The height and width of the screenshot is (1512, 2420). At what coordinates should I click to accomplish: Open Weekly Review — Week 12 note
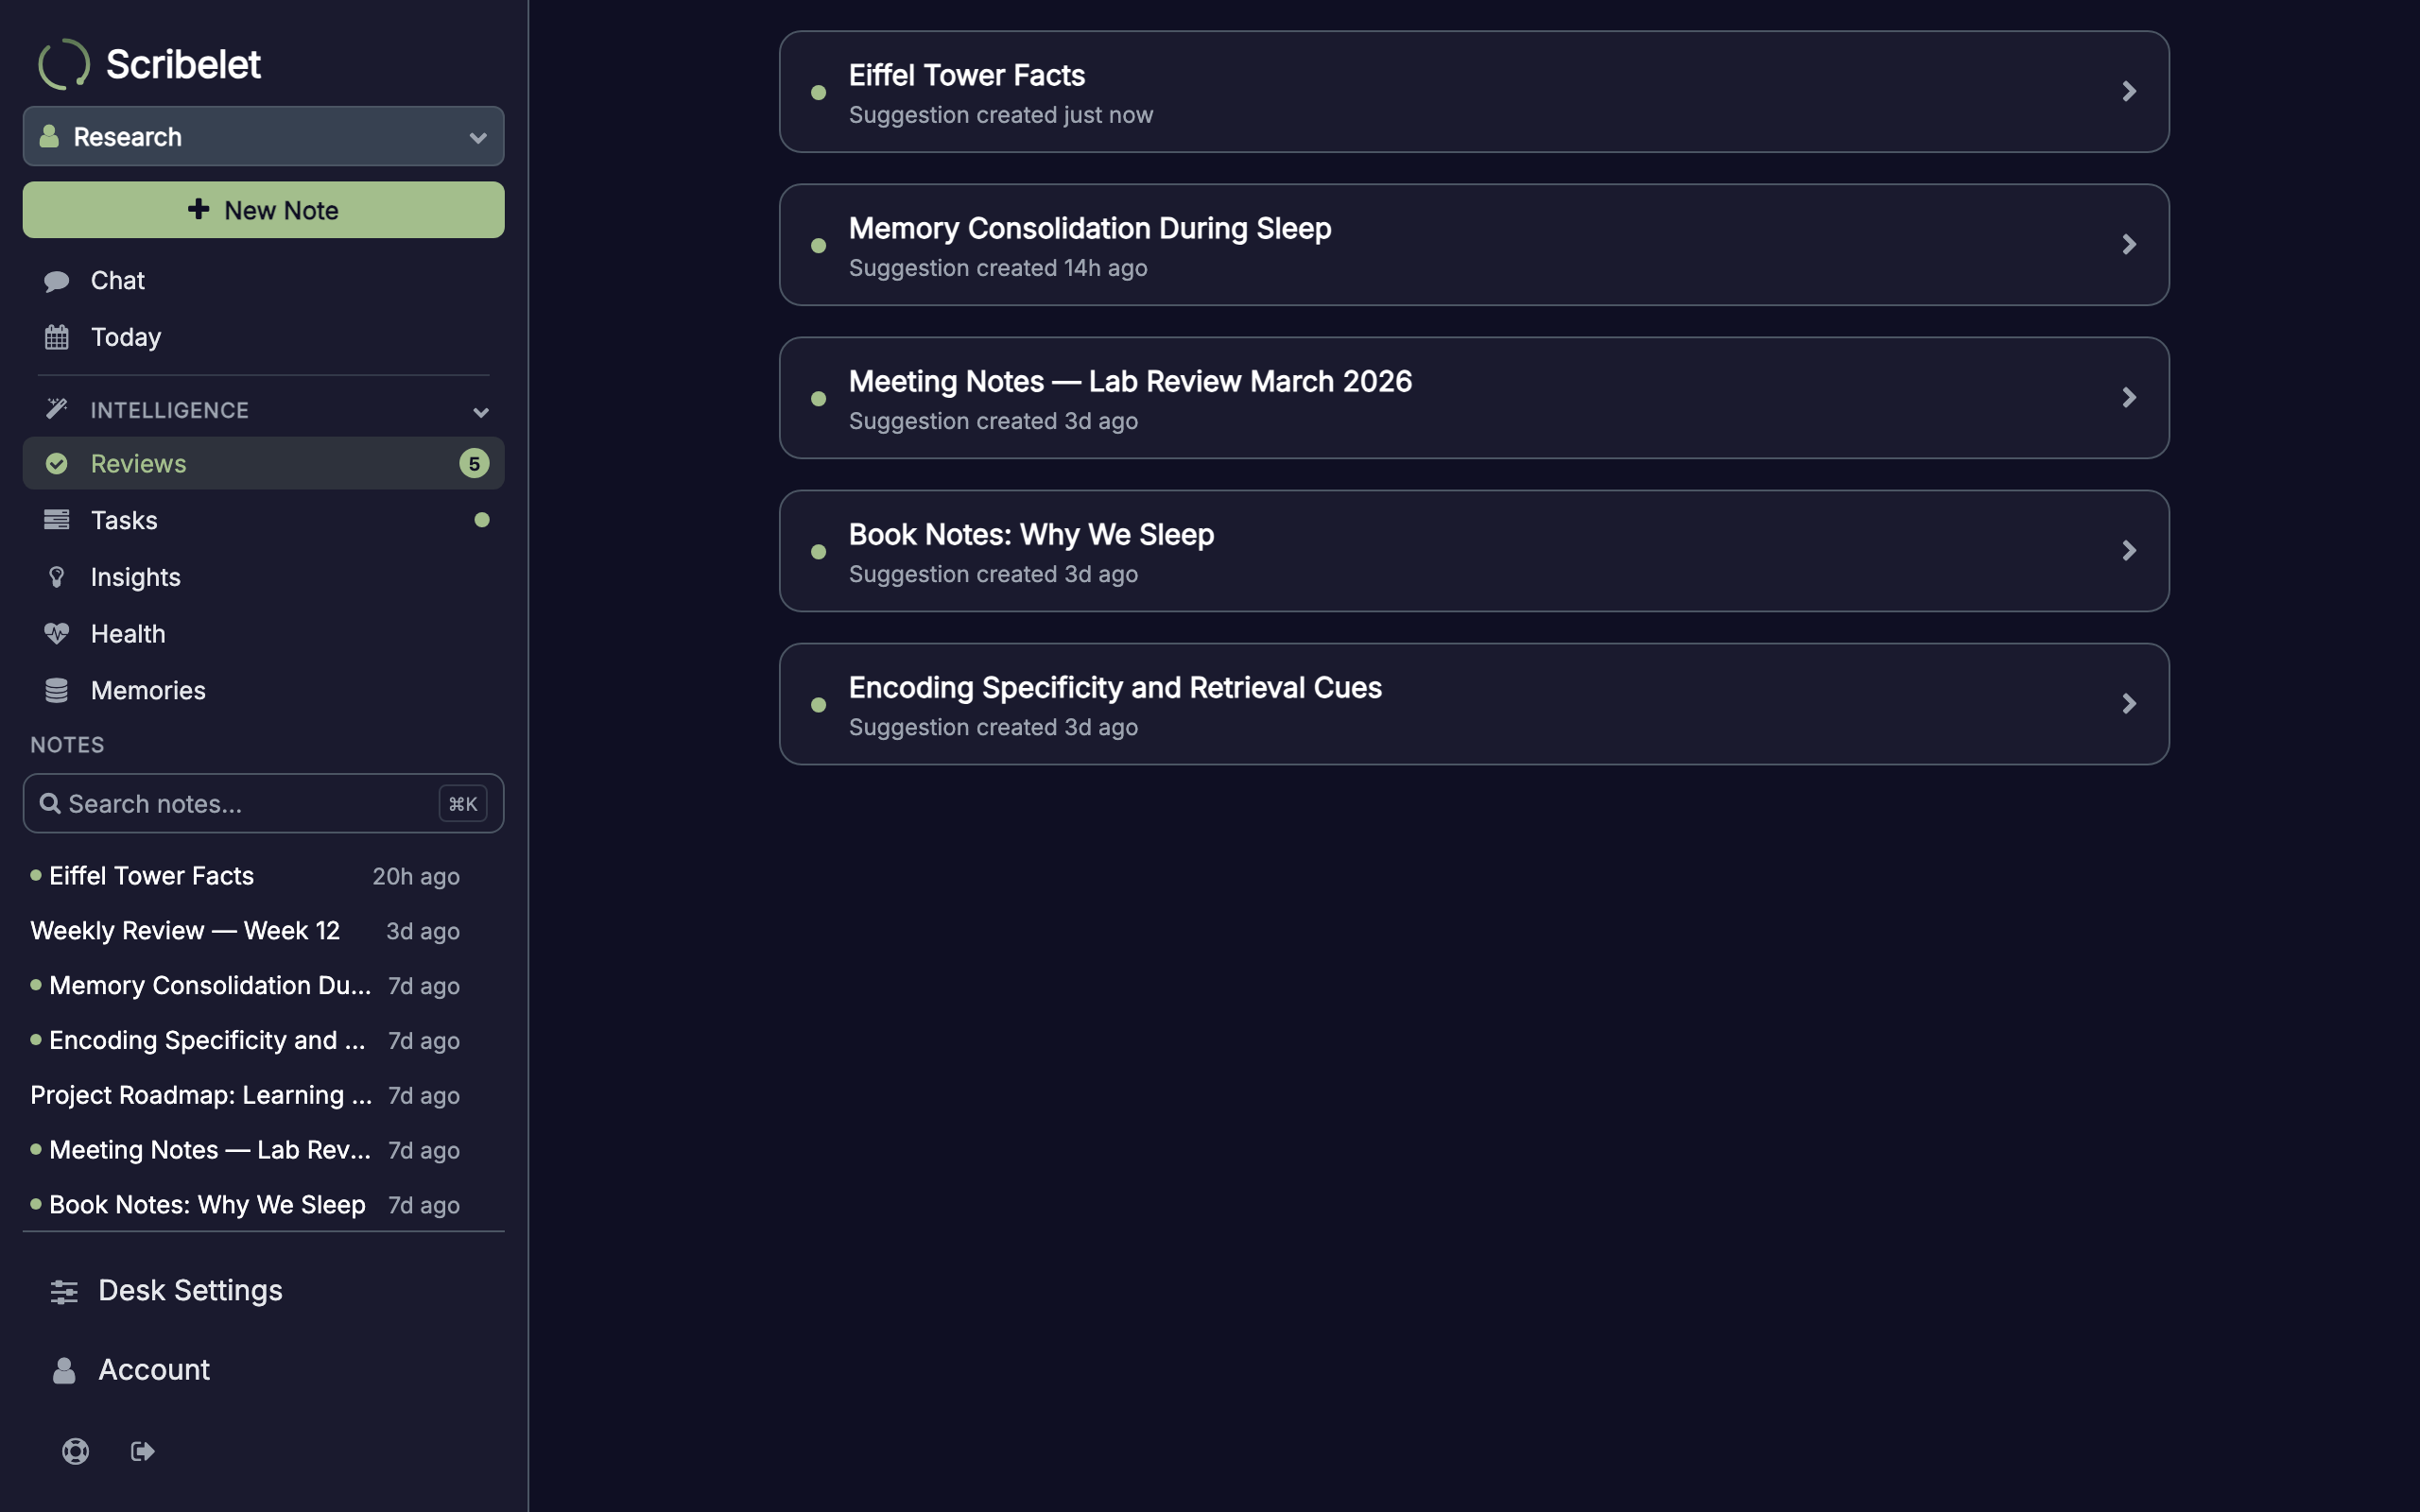coord(245,931)
